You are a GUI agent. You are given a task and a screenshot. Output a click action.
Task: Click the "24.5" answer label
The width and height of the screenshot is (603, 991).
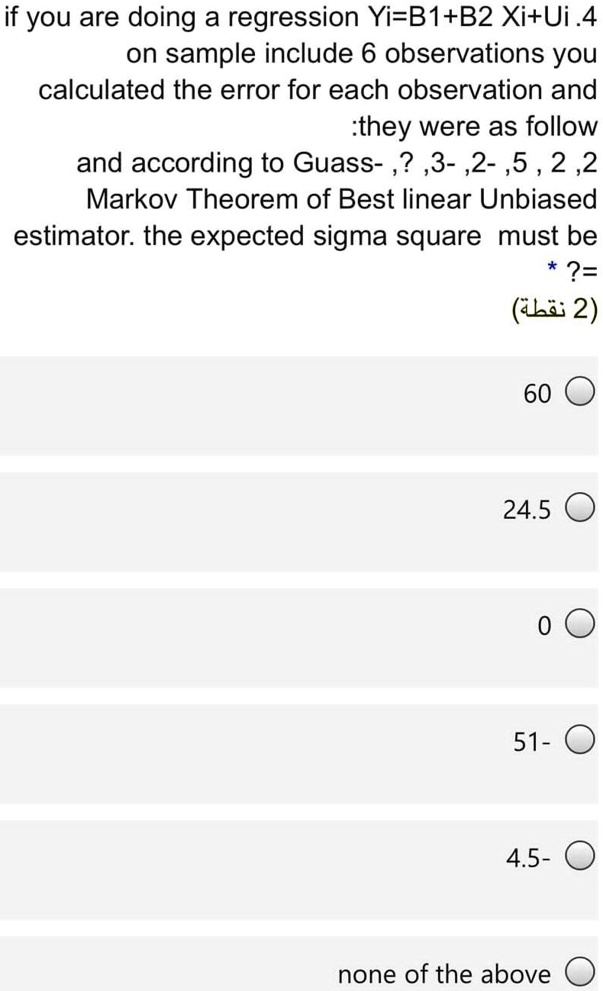click(526, 510)
